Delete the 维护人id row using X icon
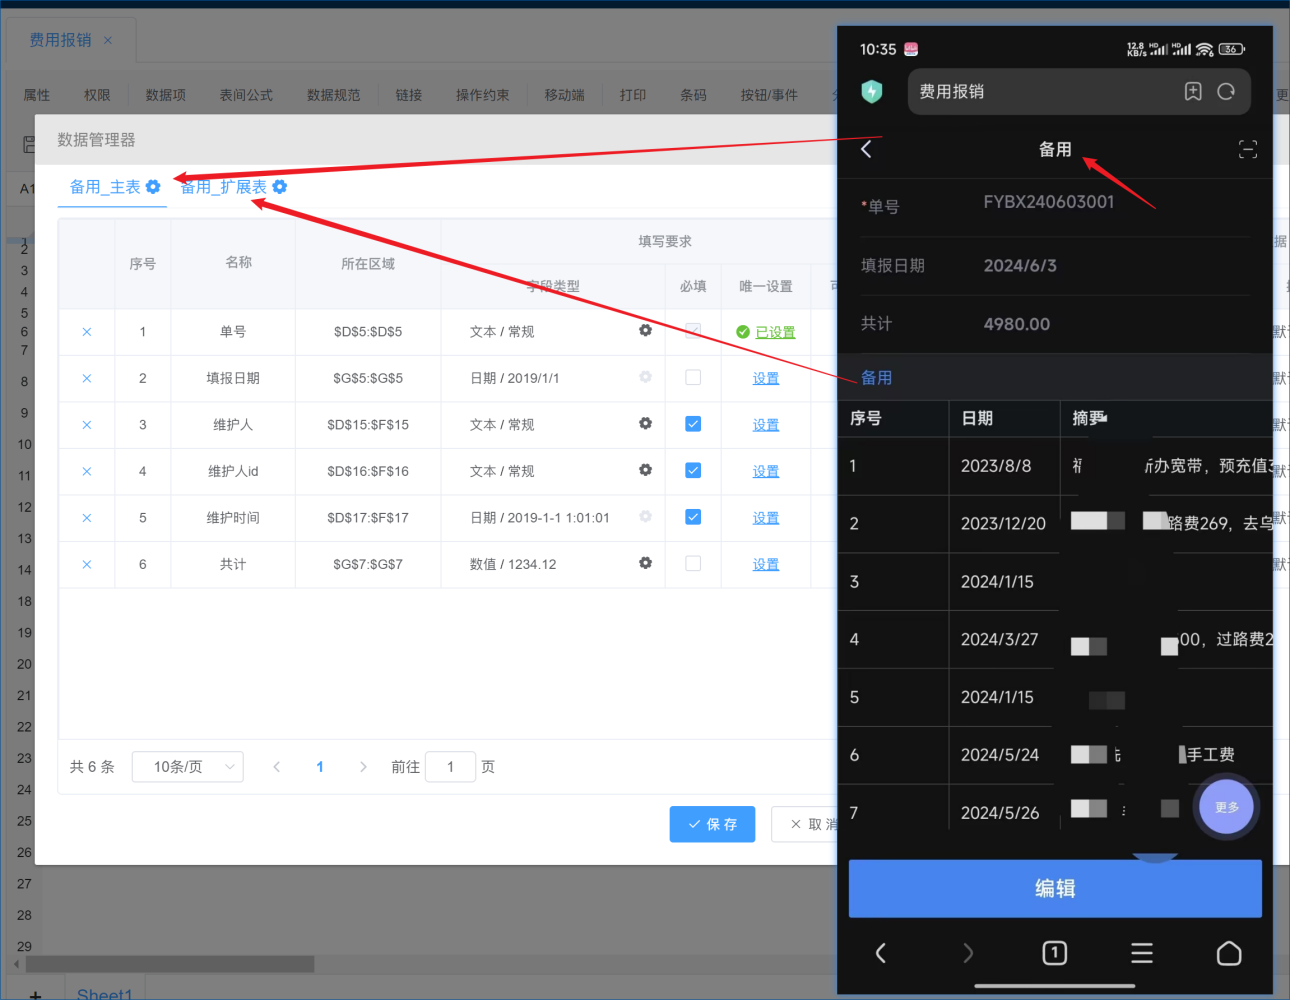The width and height of the screenshot is (1290, 1000). pyautogui.click(x=87, y=471)
